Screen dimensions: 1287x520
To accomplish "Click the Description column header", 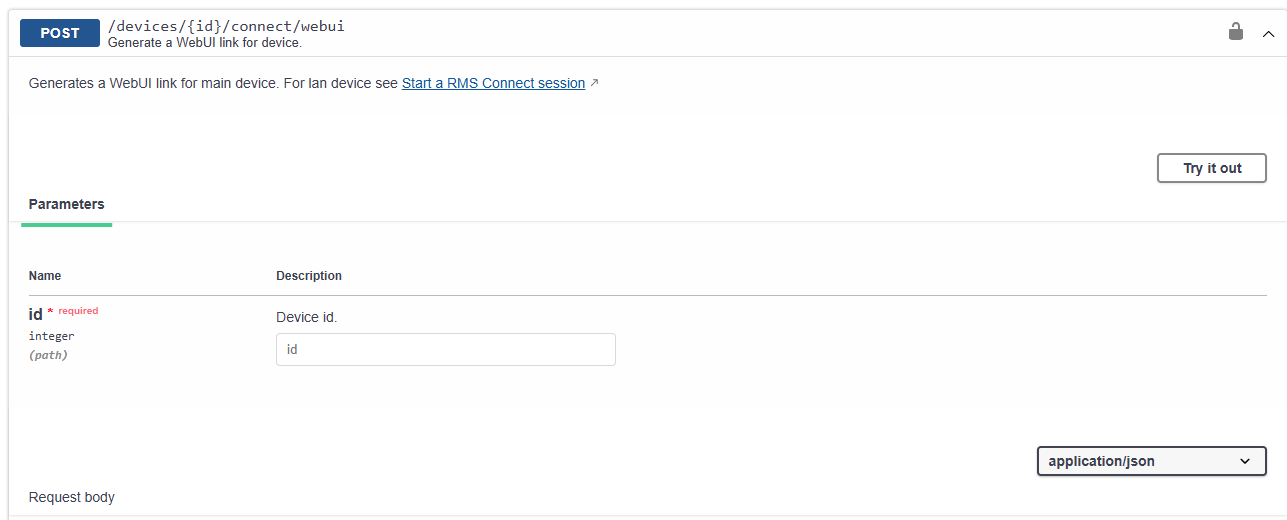I will tap(309, 276).
